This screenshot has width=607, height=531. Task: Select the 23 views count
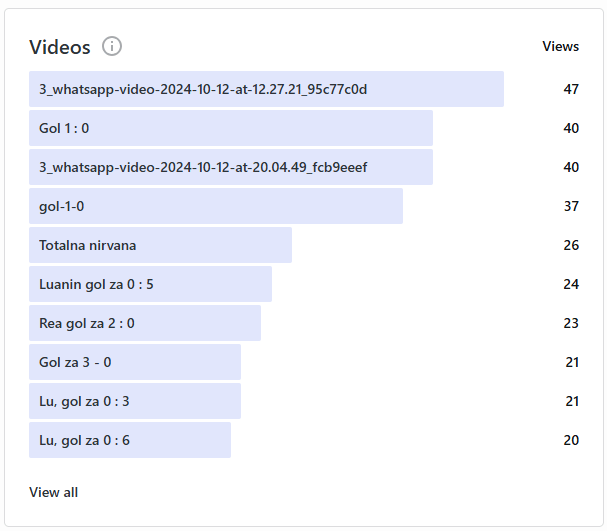(x=571, y=323)
